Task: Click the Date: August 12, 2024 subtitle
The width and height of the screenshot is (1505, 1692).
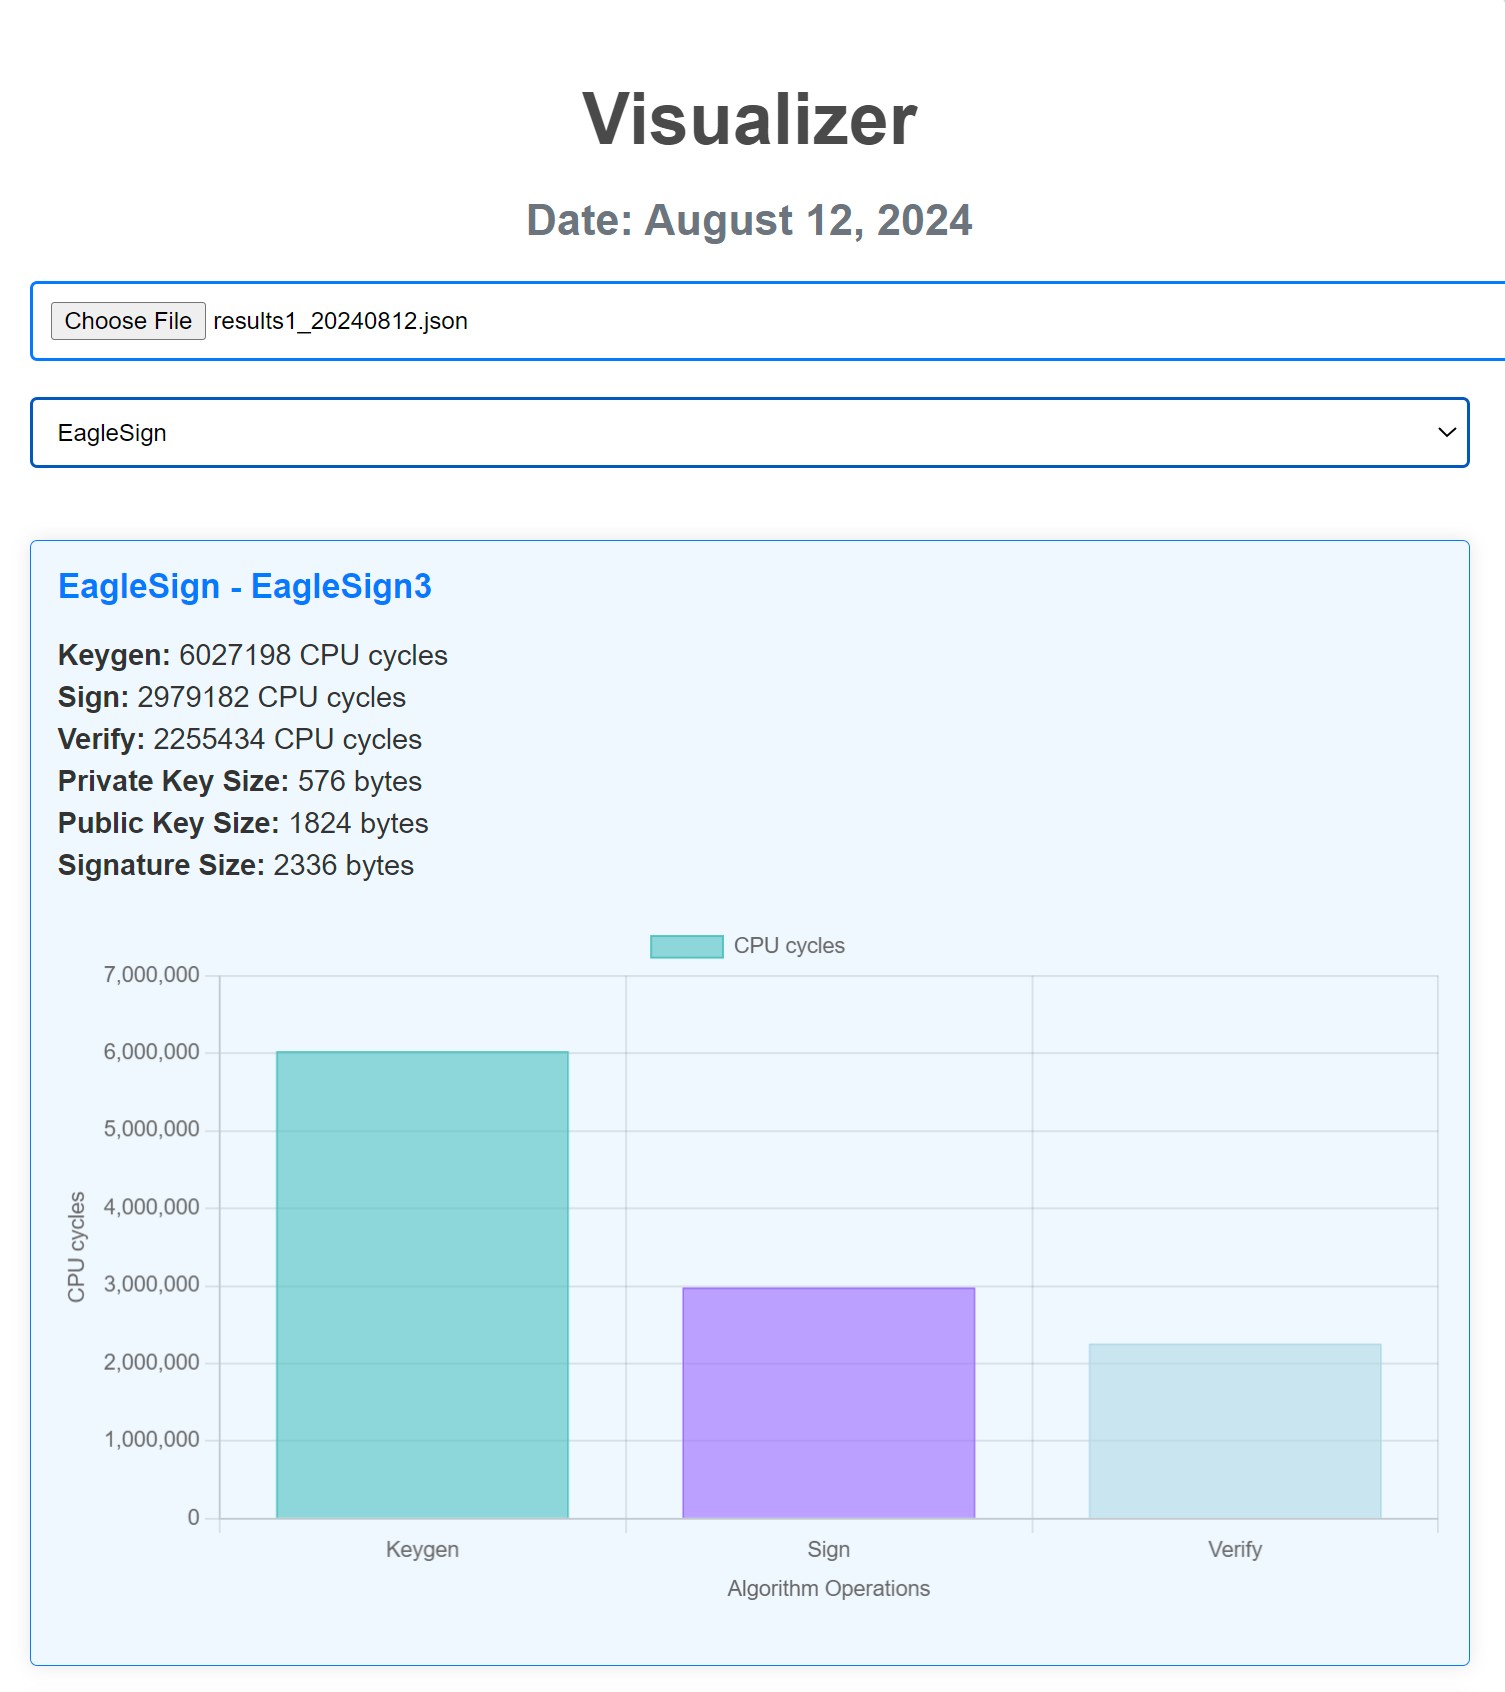Action: (750, 220)
